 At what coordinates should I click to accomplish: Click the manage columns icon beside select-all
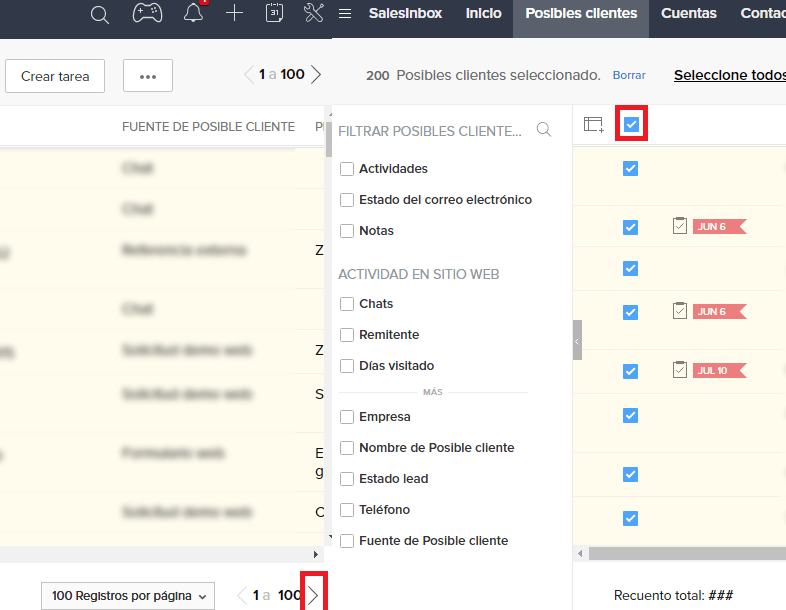click(594, 124)
